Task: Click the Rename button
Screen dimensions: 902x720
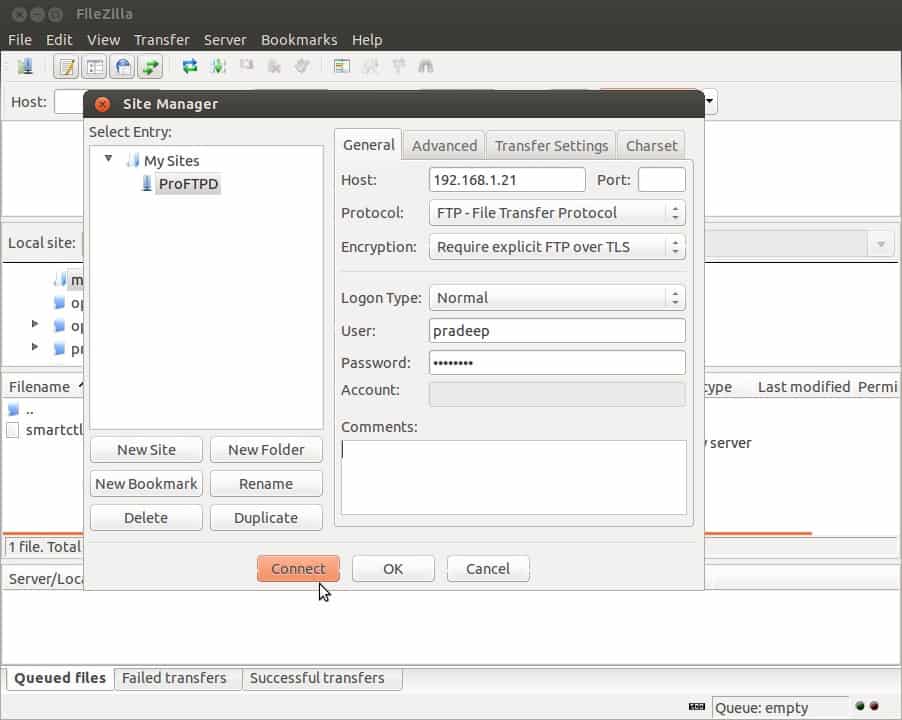Action: click(266, 484)
